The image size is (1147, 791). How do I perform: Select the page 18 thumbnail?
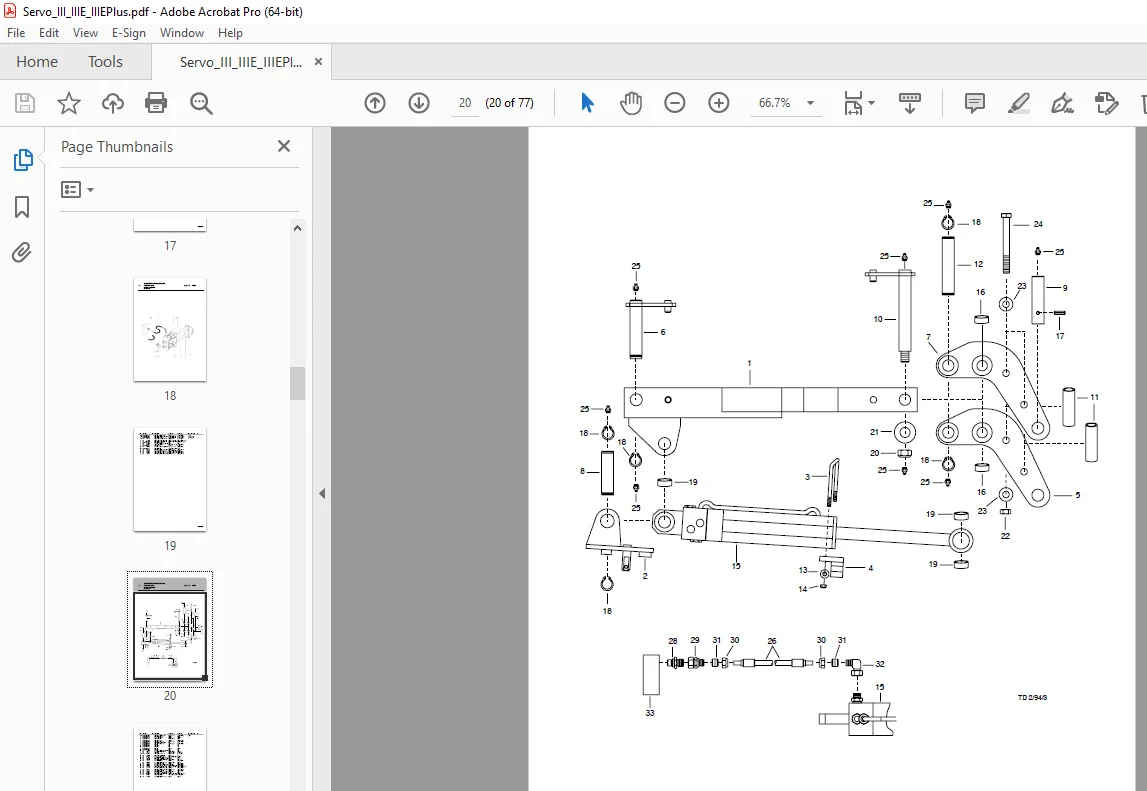click(170, 330)
